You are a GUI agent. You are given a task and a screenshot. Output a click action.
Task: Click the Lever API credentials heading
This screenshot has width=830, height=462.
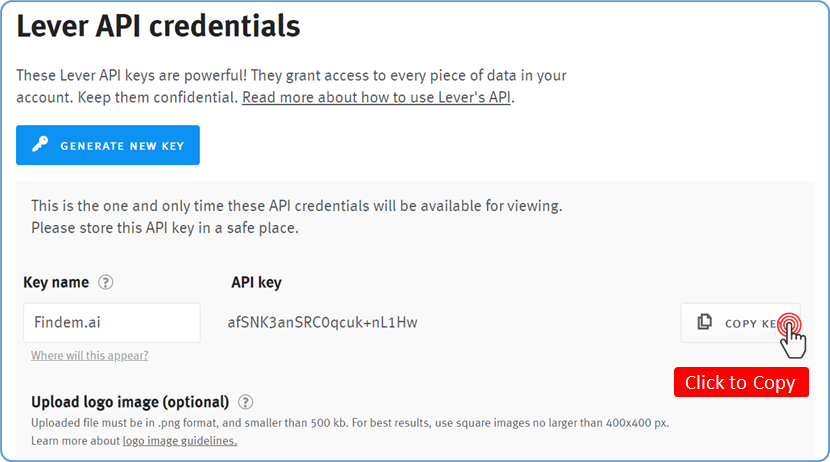pos(158,26)
